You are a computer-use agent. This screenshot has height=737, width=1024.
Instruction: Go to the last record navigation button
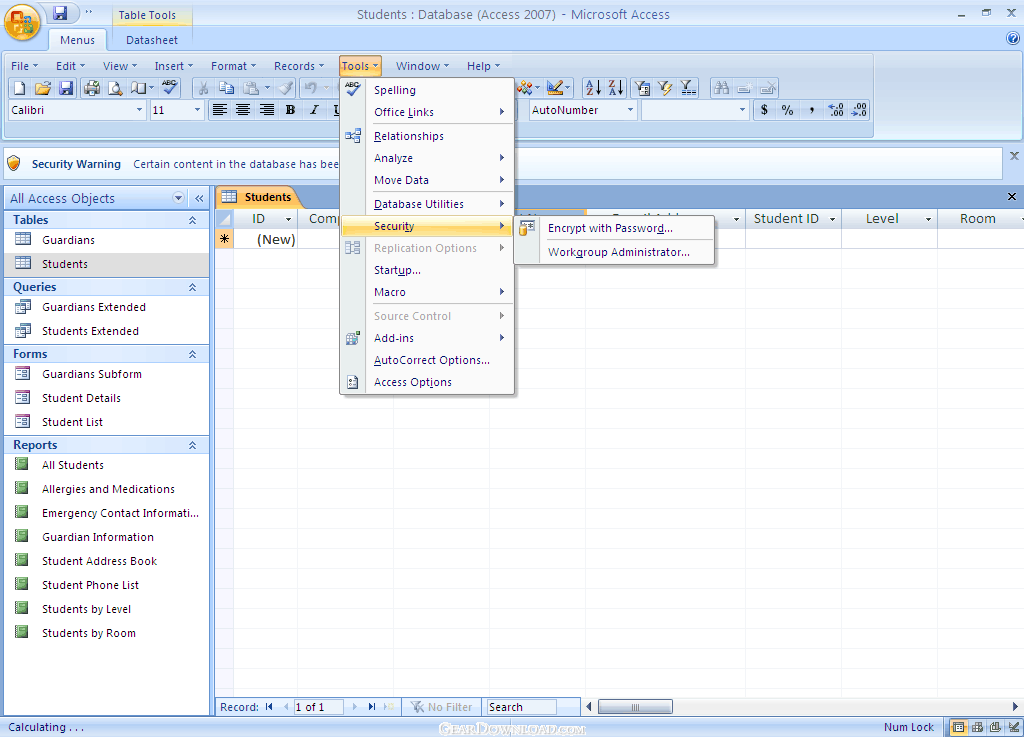pos(372,707)
